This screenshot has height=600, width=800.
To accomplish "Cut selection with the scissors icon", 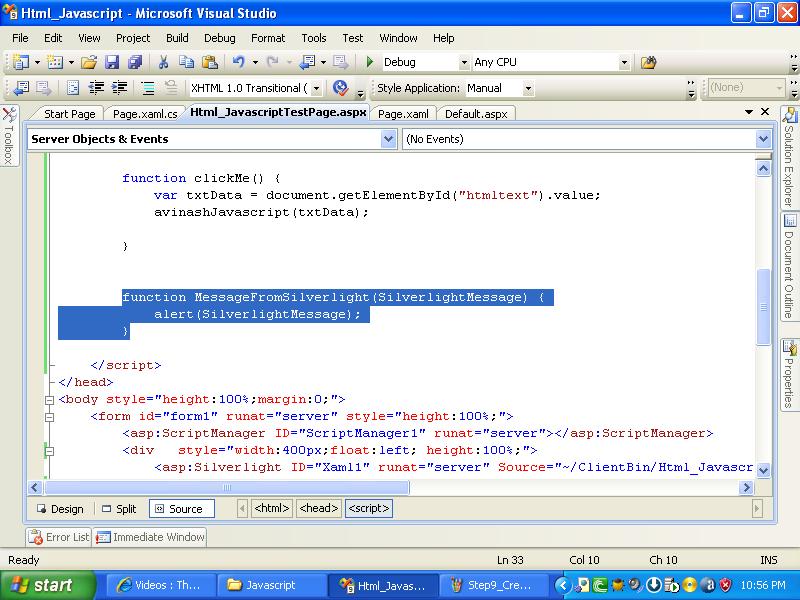I will [163, 62].
